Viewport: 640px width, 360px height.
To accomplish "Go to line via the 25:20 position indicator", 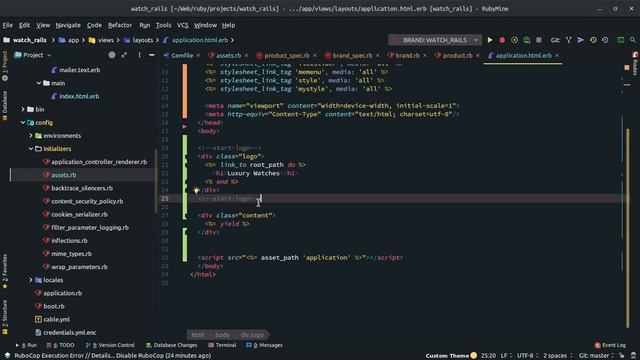I will coord(488,356).
